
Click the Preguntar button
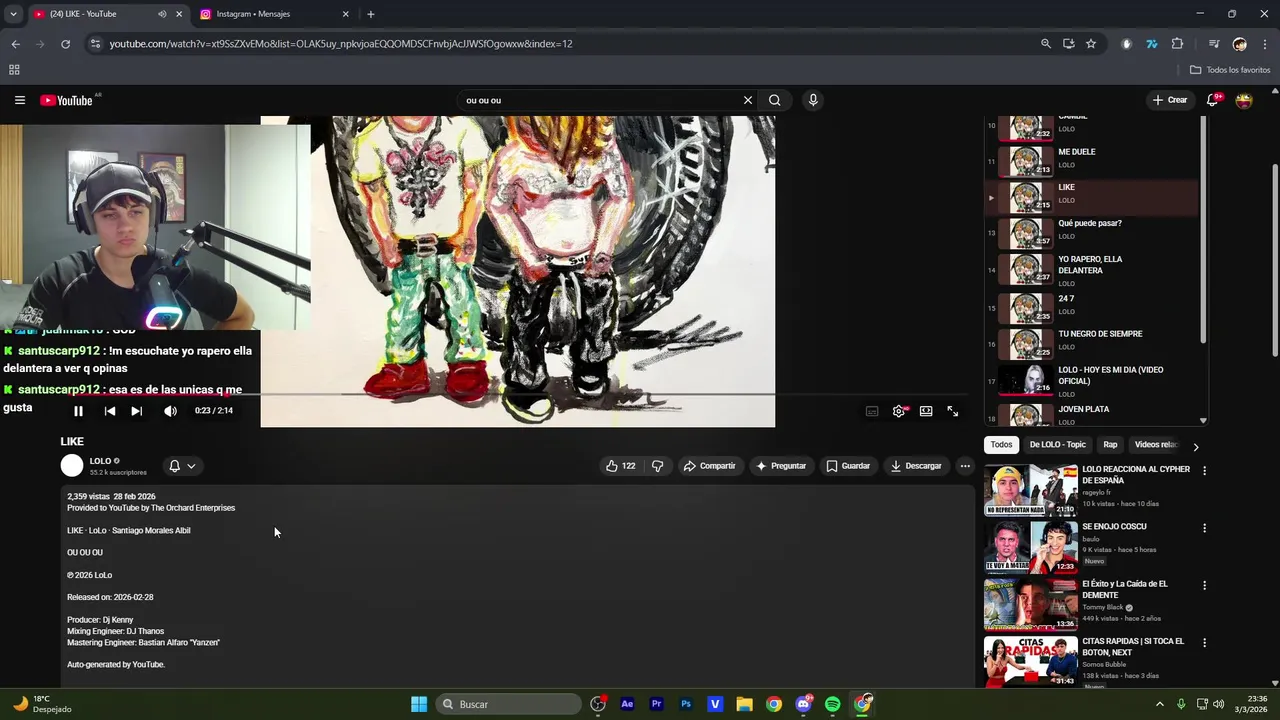click(x=781, y=466)
